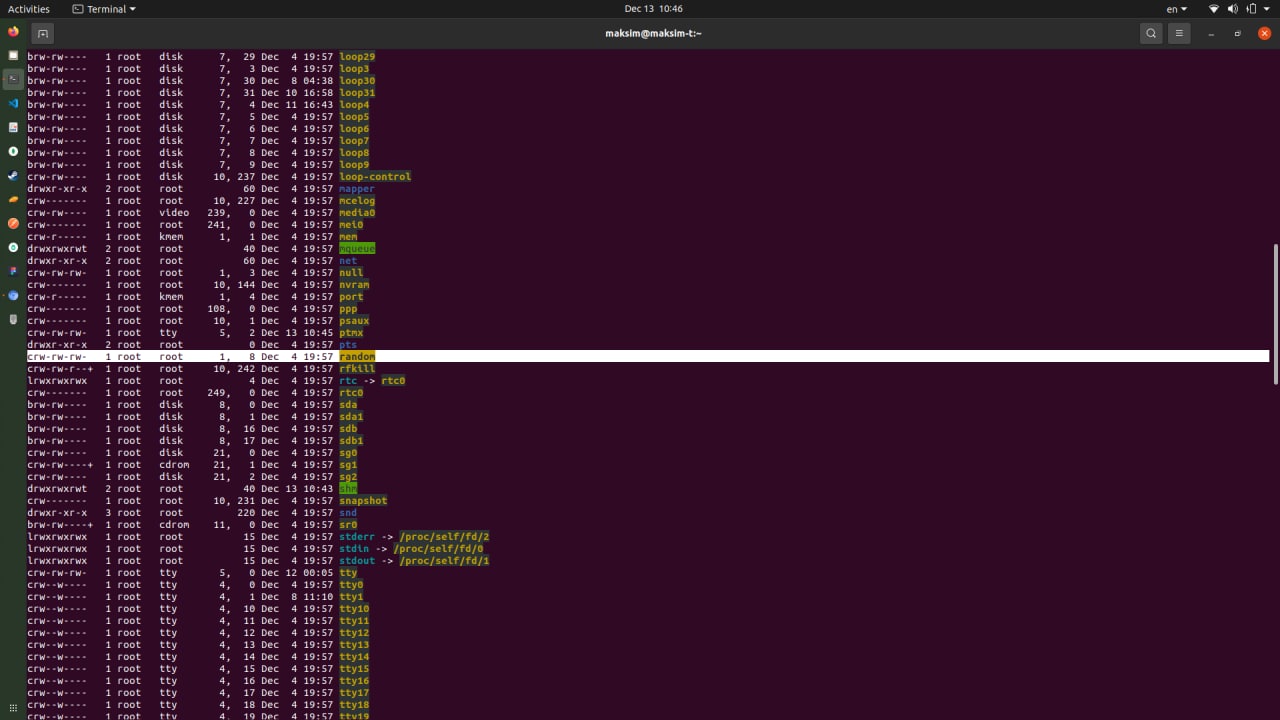This screenshot has width=1280, height=720.
Task: Click the "tty15" device name
Action: (x=354, y=669)
